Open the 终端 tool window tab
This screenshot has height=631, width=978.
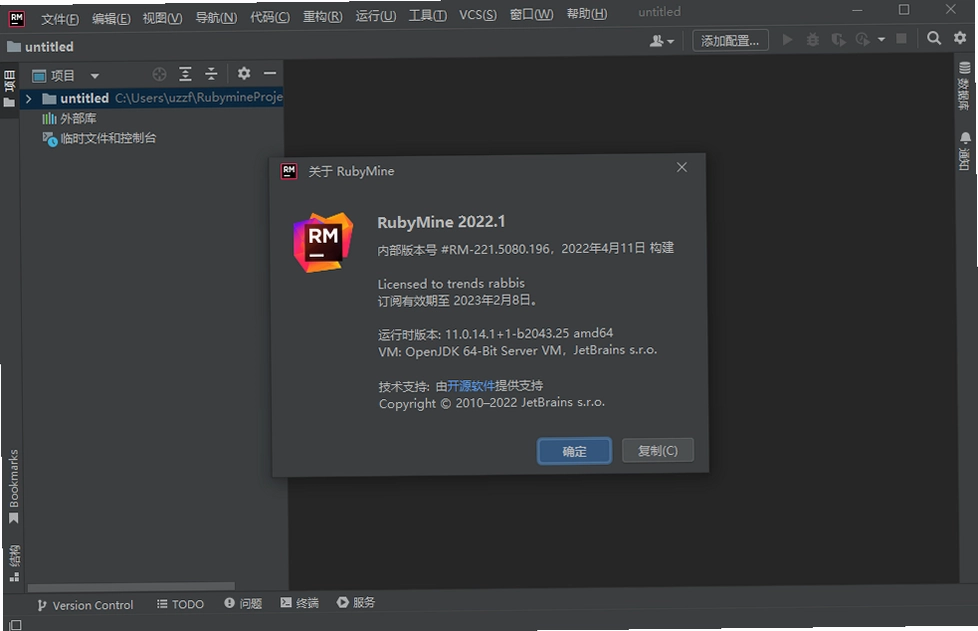pos(299,602)
